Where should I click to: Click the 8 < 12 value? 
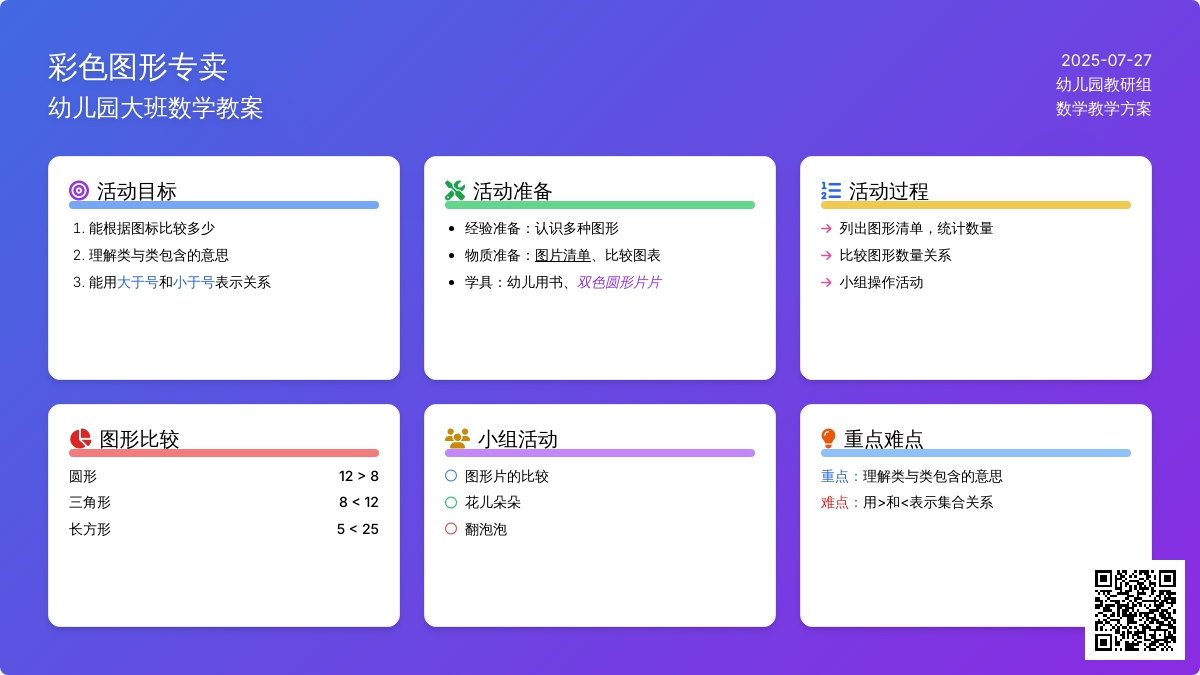click(x=358, y=502)
